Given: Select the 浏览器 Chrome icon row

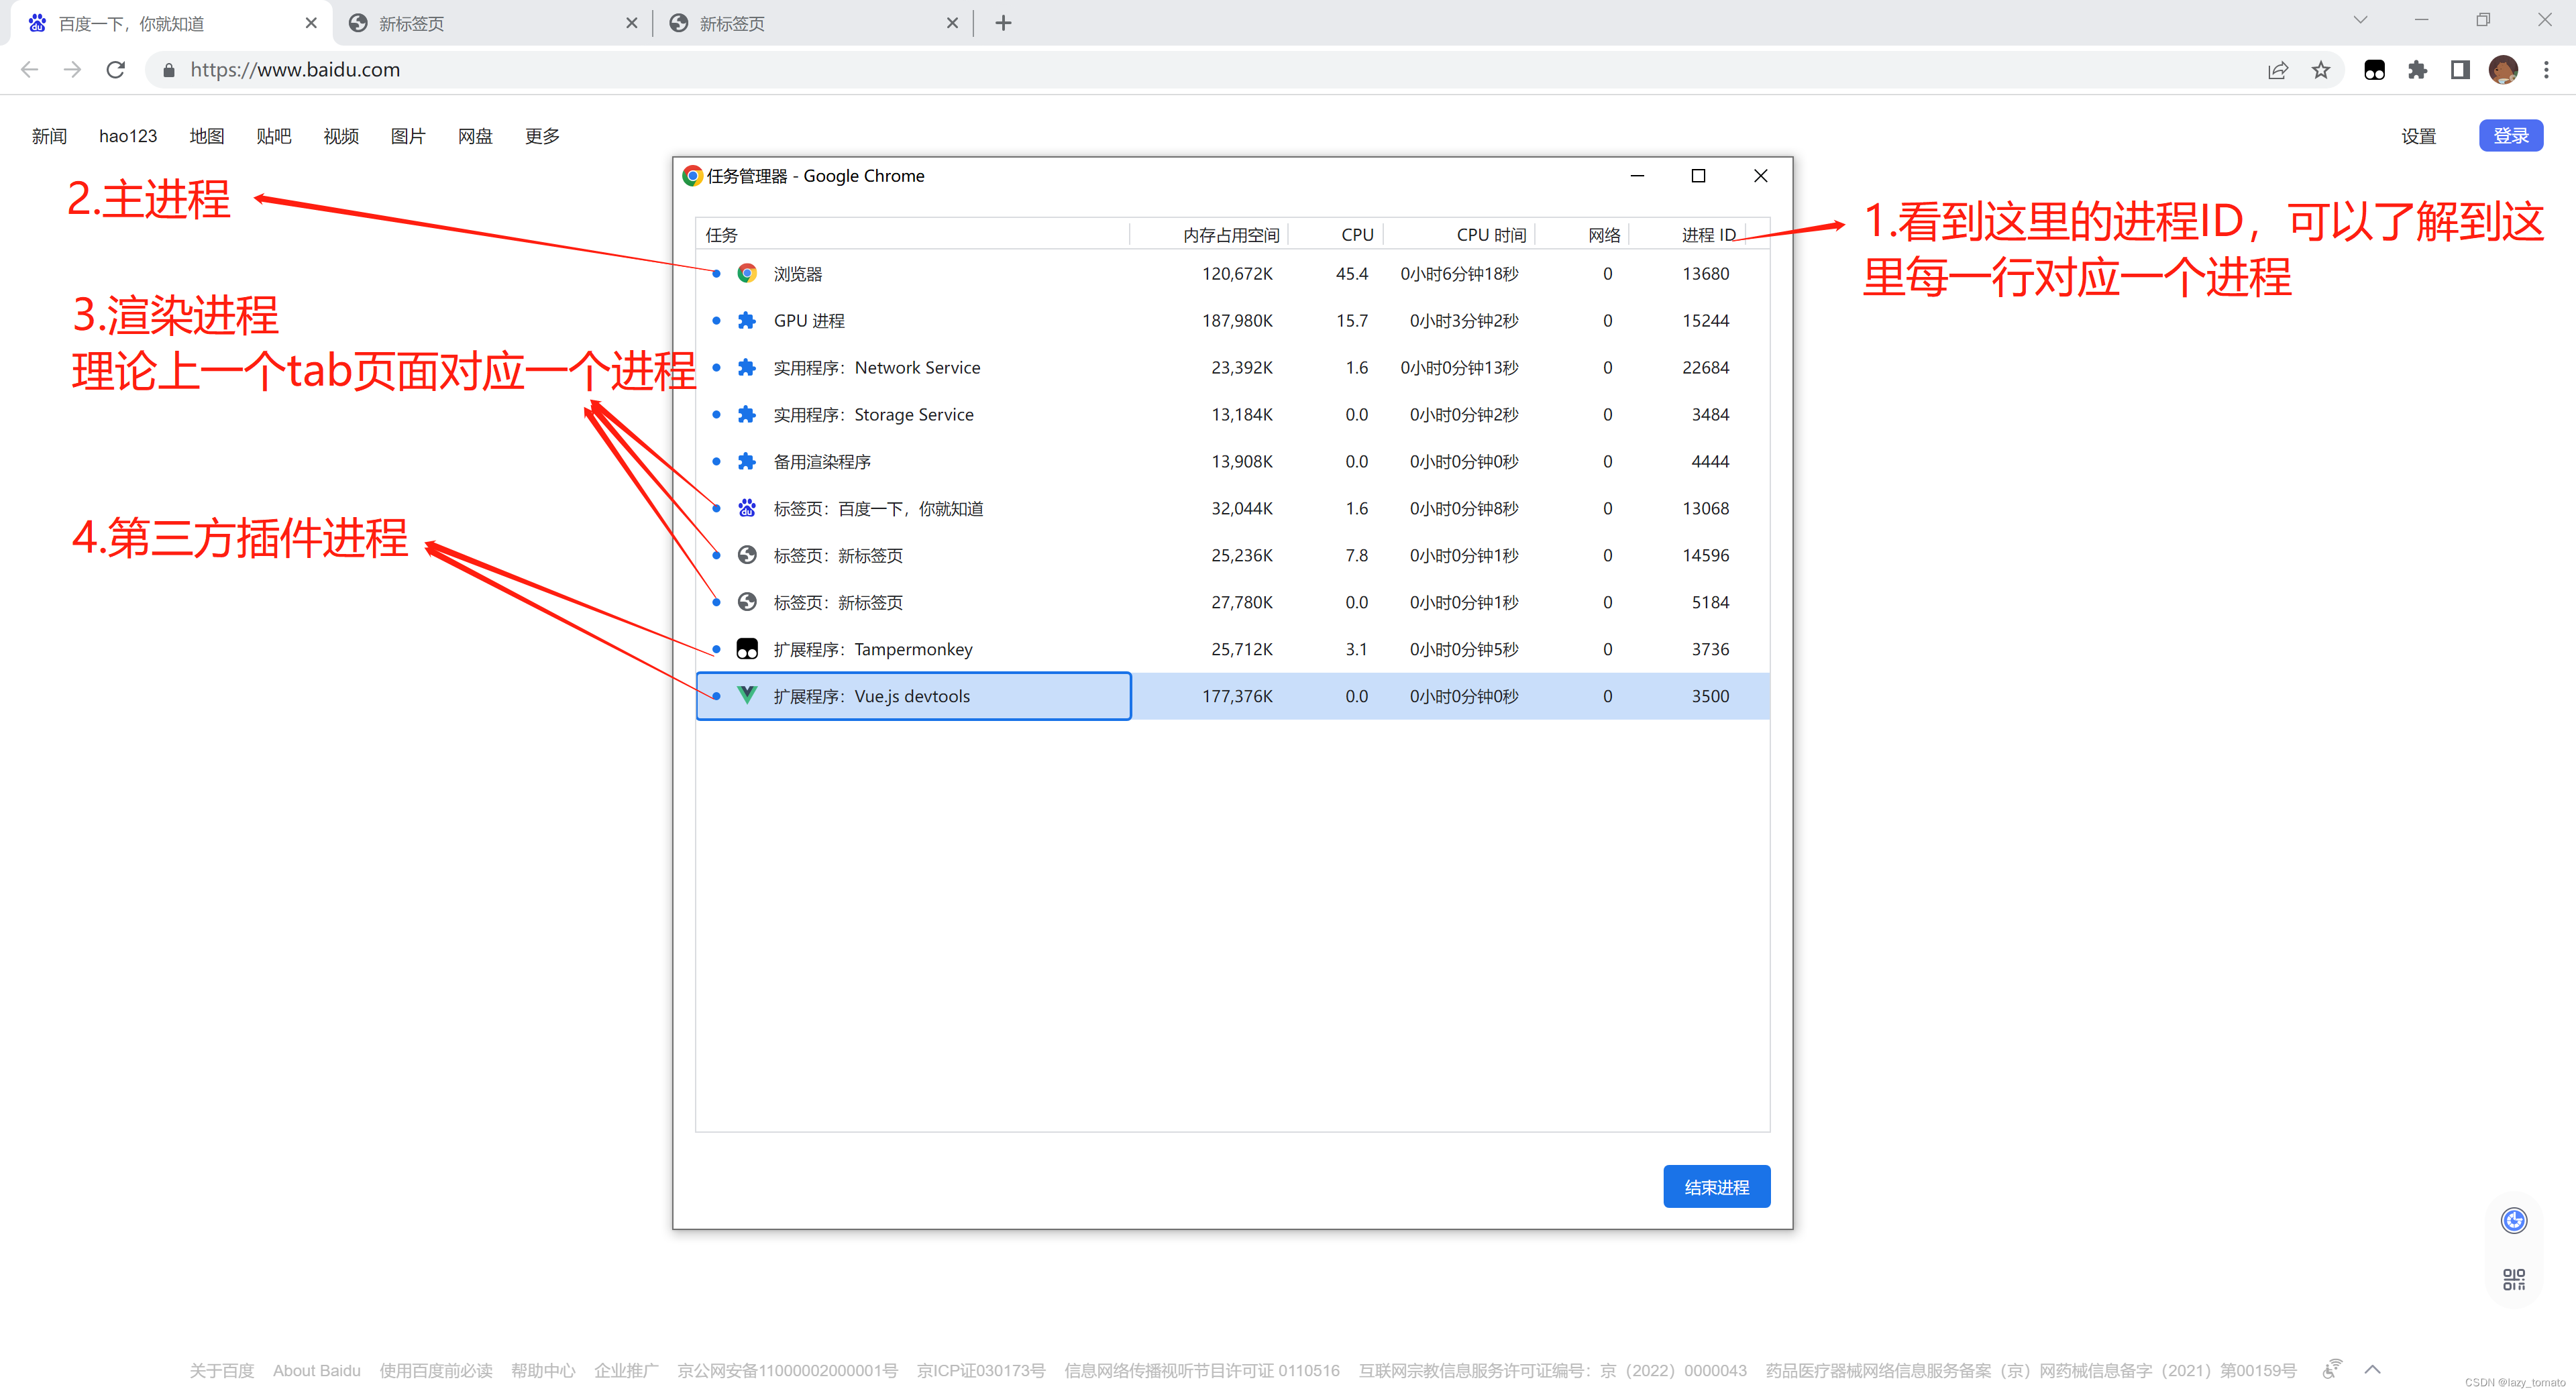Looking at the screenshot, I should tap(747, 273).
